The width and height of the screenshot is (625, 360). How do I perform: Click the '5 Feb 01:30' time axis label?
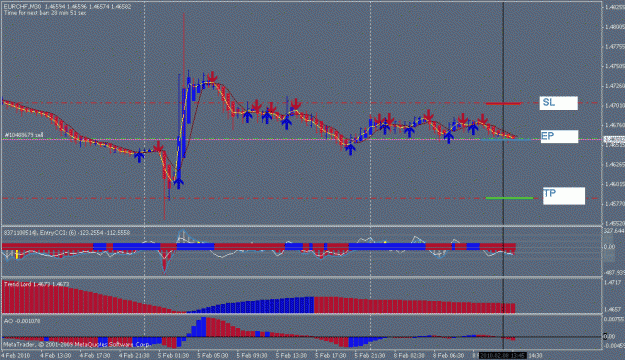173,355
